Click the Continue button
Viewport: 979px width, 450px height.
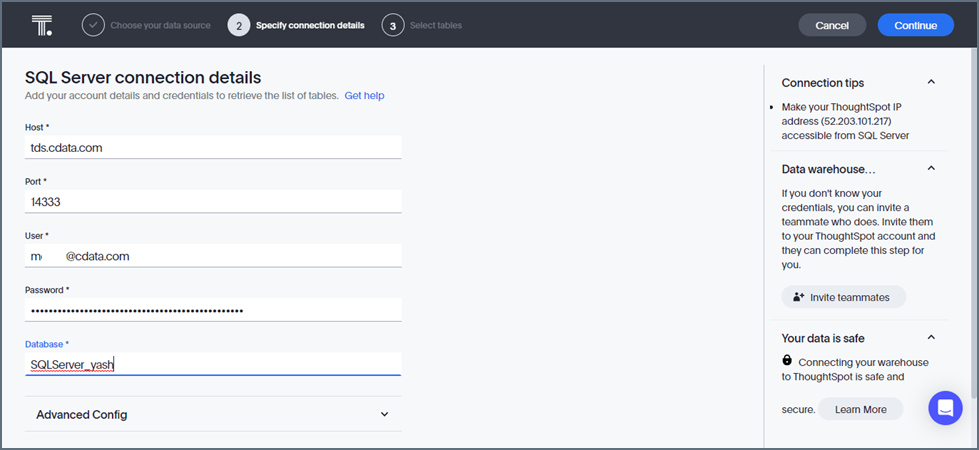[915, 26]
